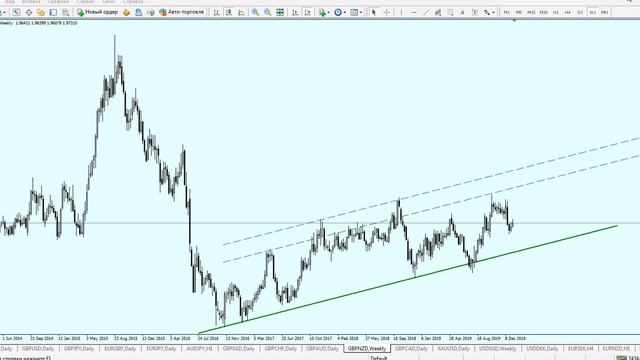
Task: Open the Data Window crosshair icon
Action: (29, 13)
